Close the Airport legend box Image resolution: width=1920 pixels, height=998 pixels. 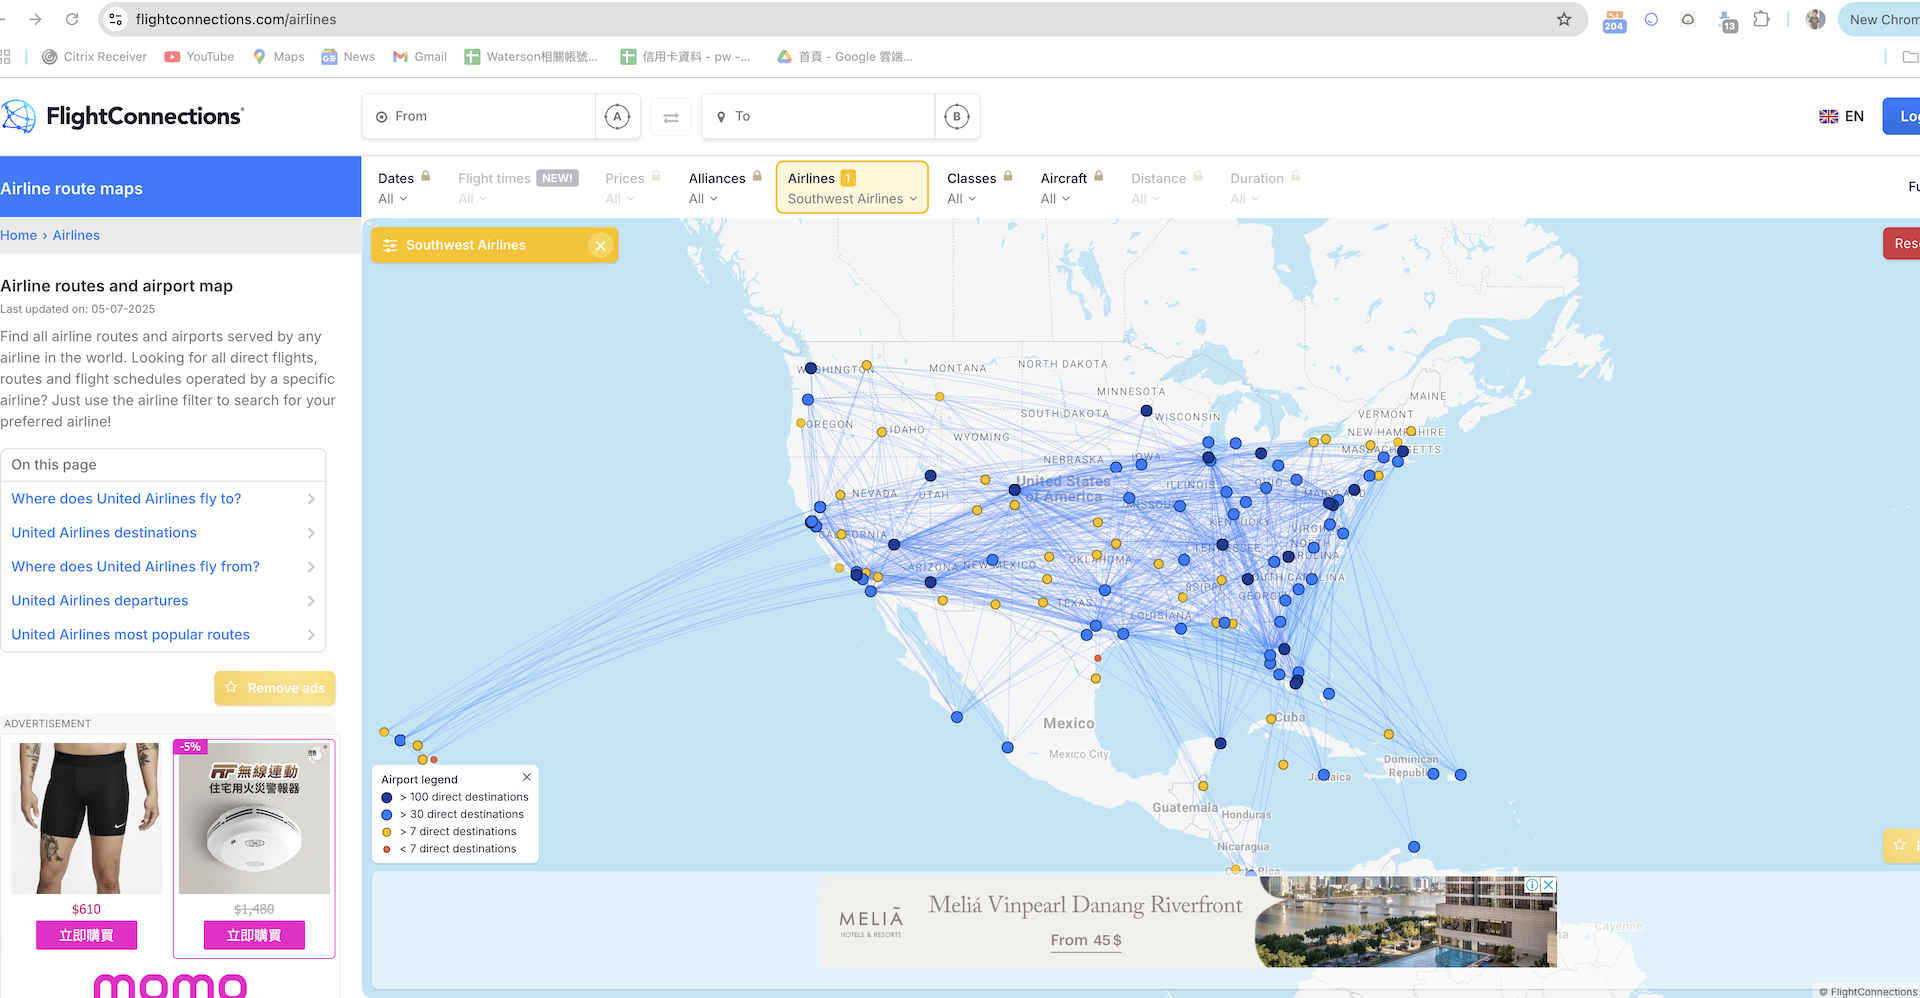tap(527, 777)
